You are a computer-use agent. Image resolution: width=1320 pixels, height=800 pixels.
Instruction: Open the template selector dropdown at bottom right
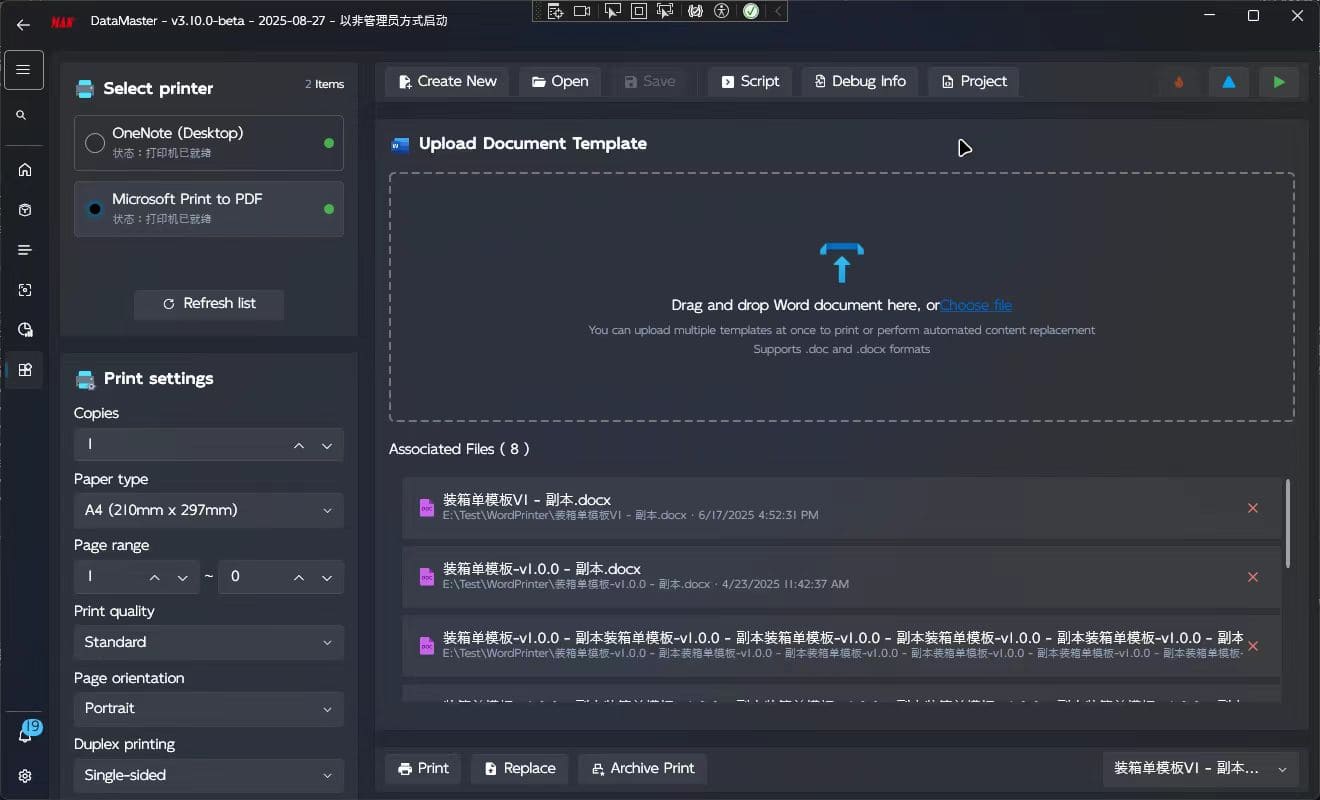(x=1200, y=768)
